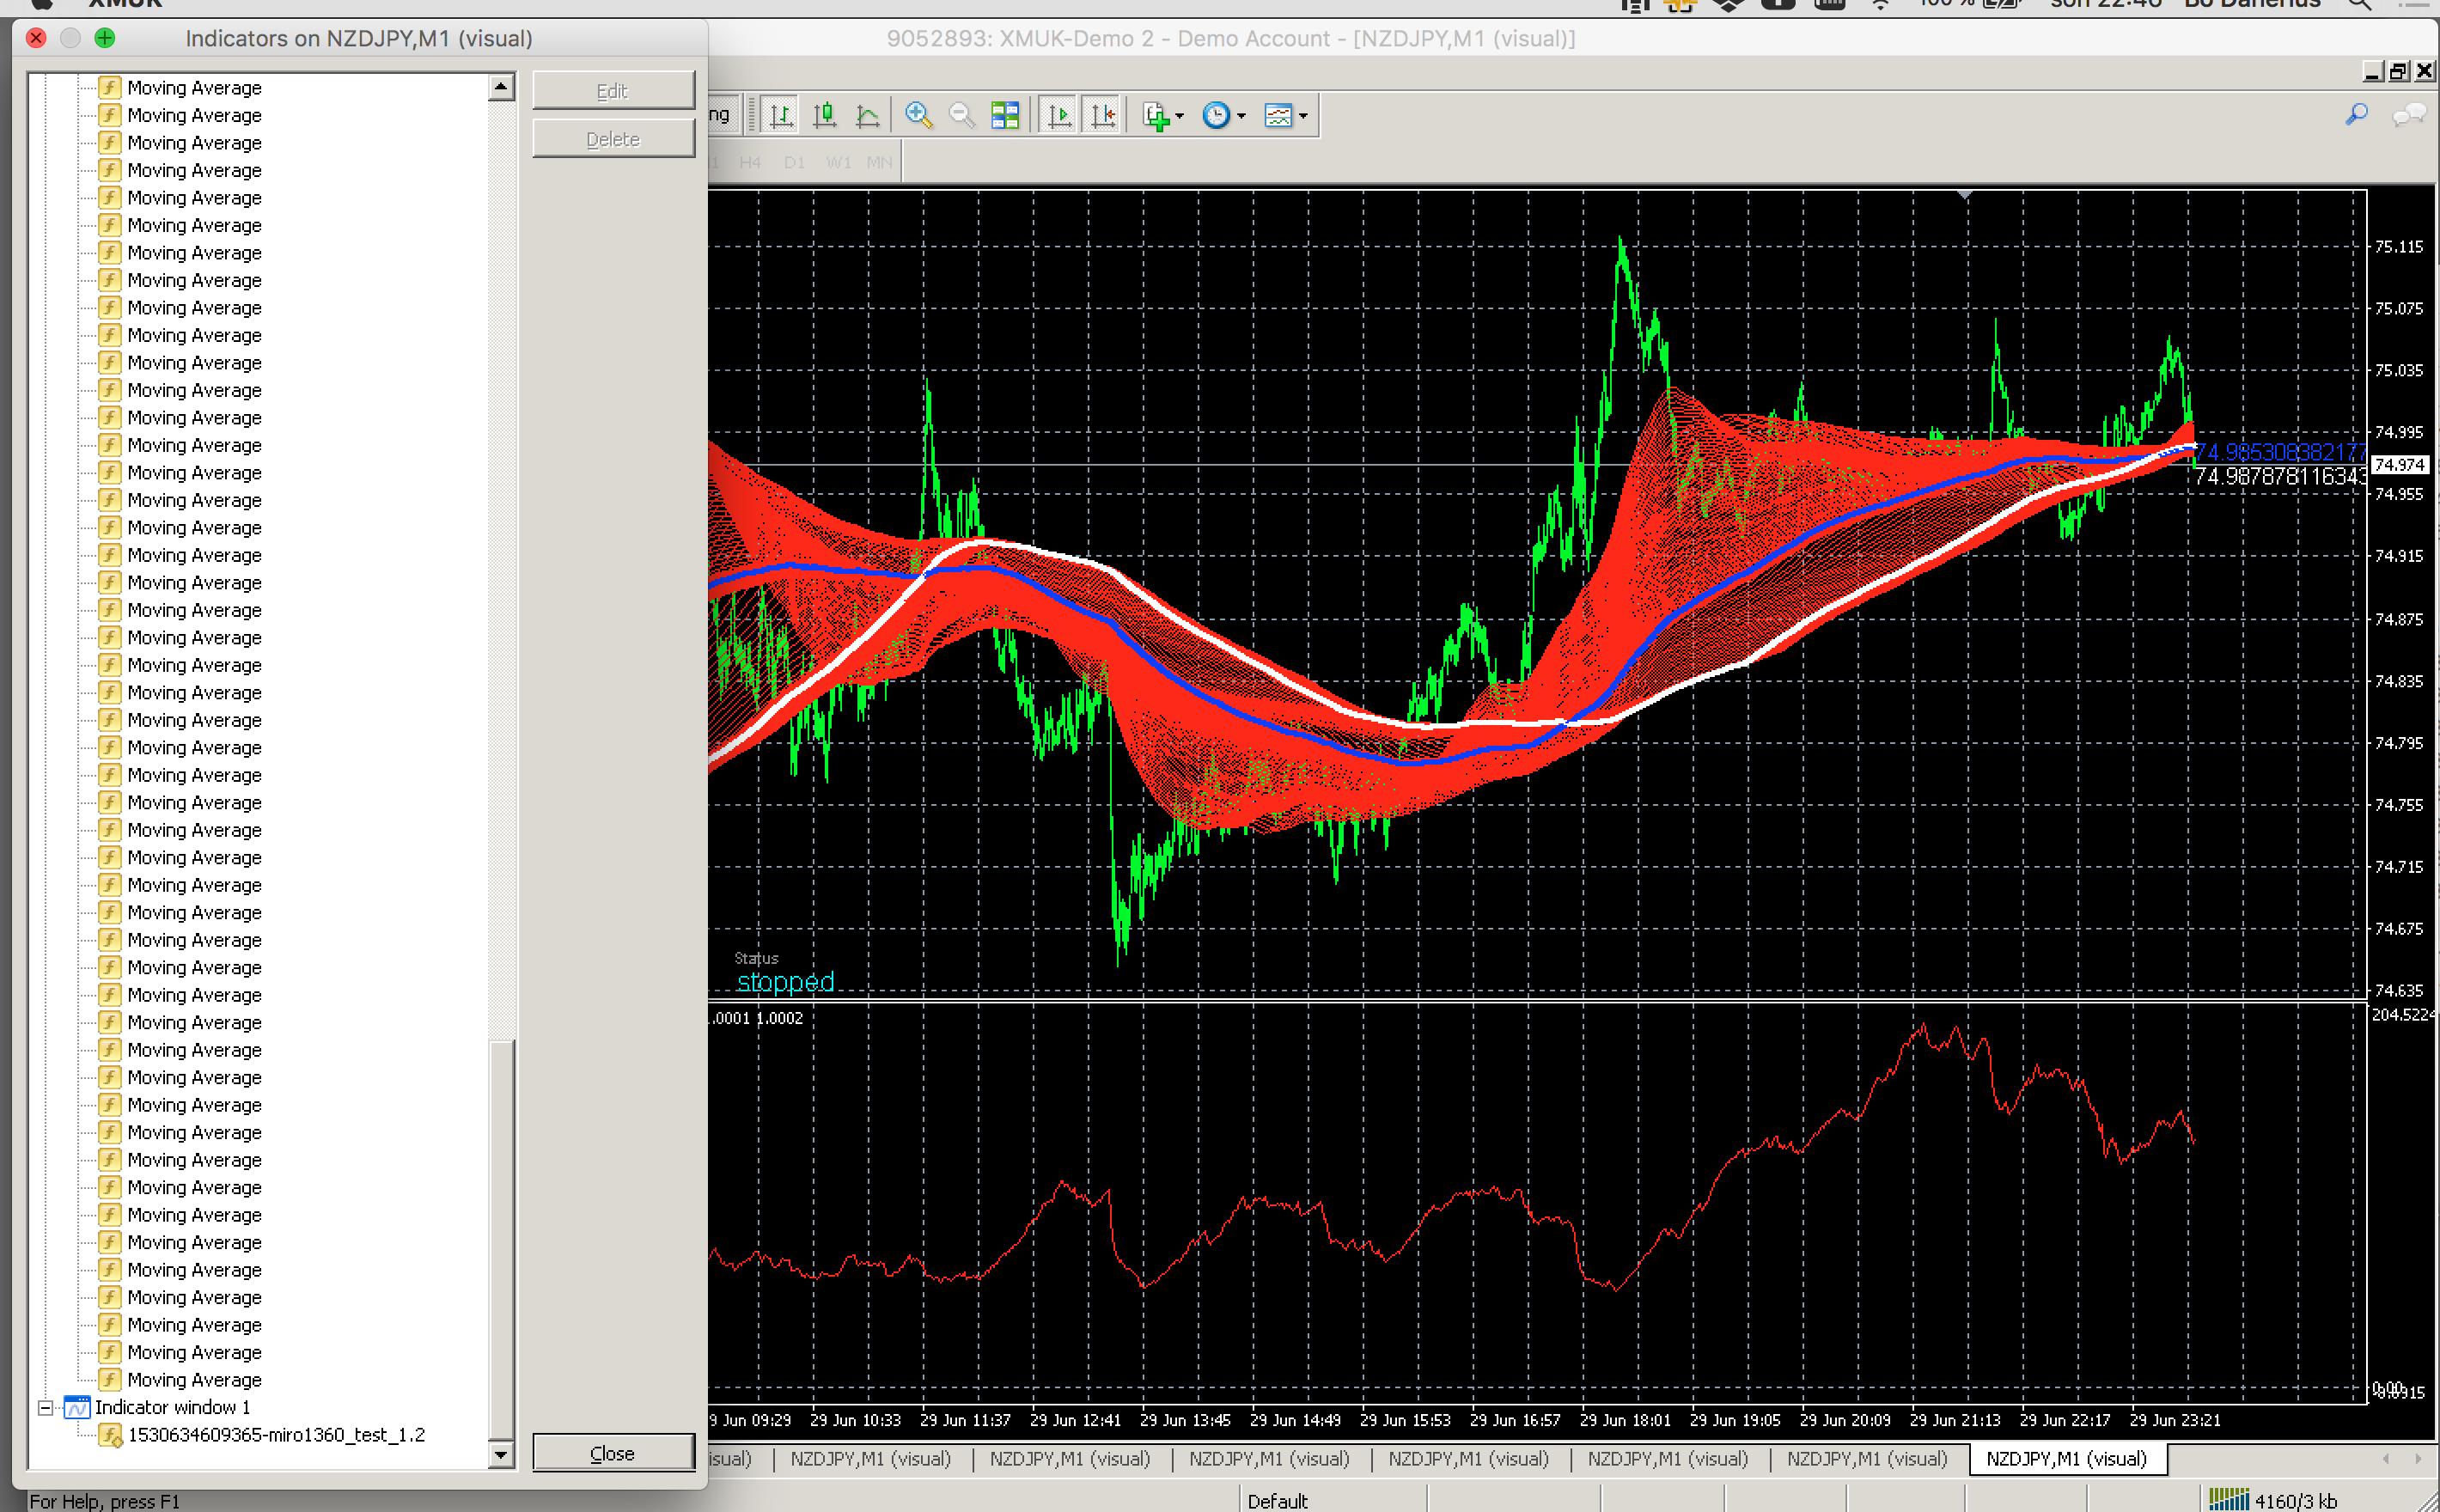Open the add indicators button
Viewport: 2440px width, 1512px height.
(x=1155, y=116)
